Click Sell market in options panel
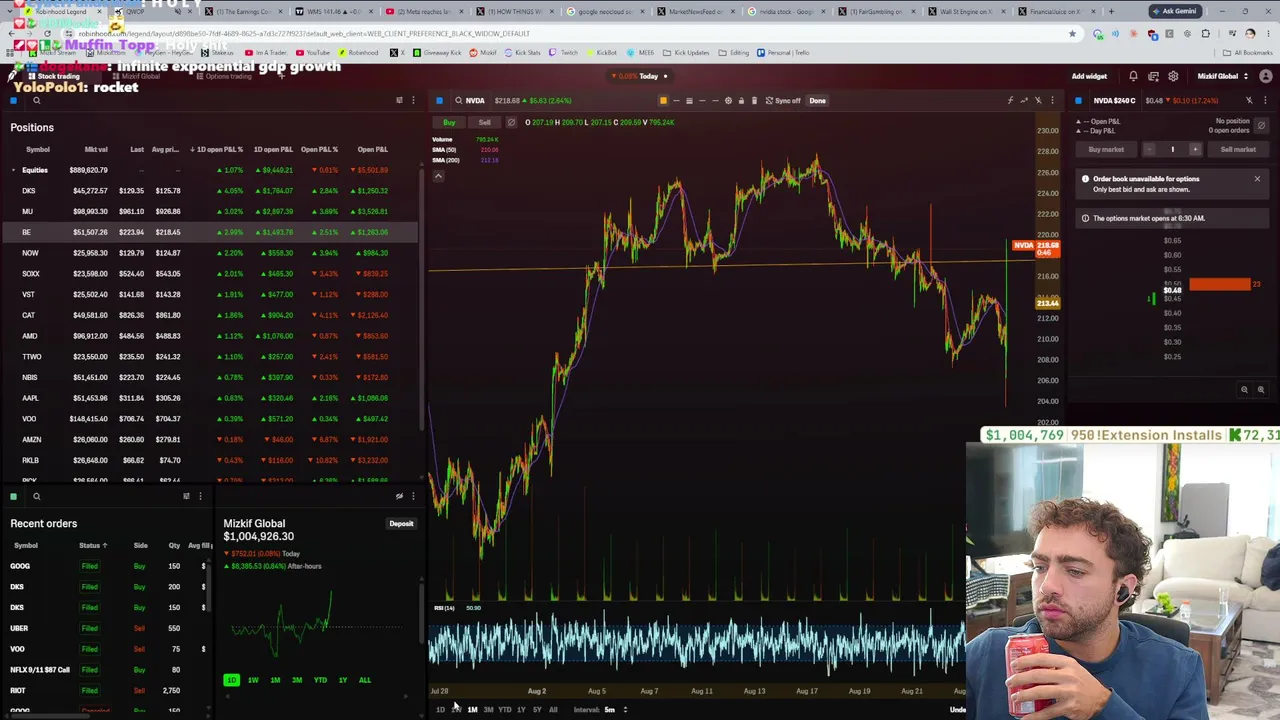1280x720 pixels. click(x=1238, y=149)
